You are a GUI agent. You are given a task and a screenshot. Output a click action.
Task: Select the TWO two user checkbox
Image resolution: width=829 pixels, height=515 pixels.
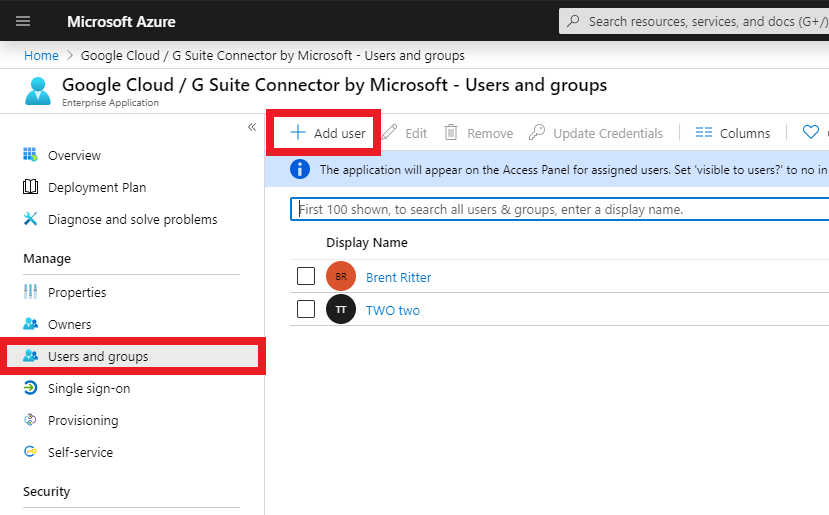pos(306,309)
